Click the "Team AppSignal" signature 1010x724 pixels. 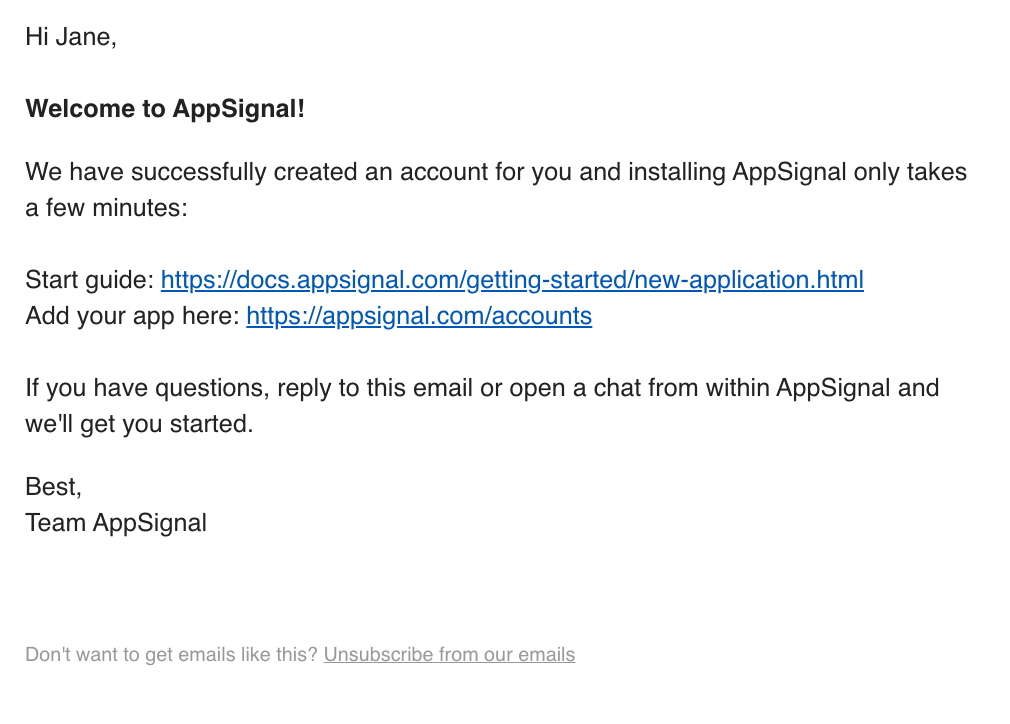tap(115, 522)
